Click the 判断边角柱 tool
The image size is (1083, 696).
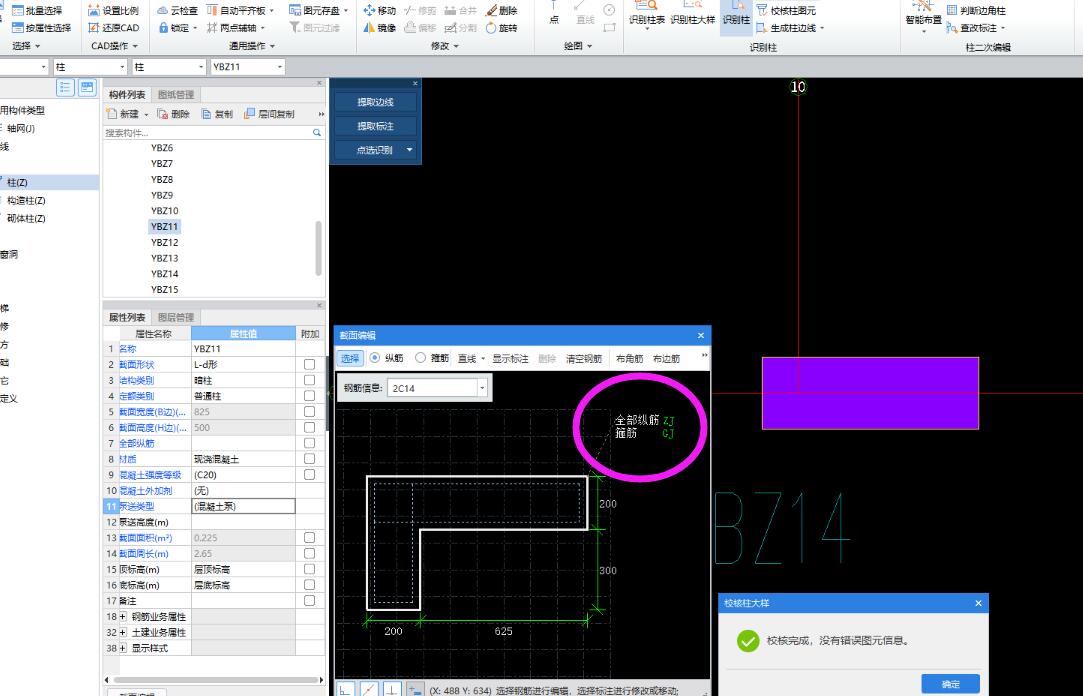pyautogui.click(x=977, y=10)
